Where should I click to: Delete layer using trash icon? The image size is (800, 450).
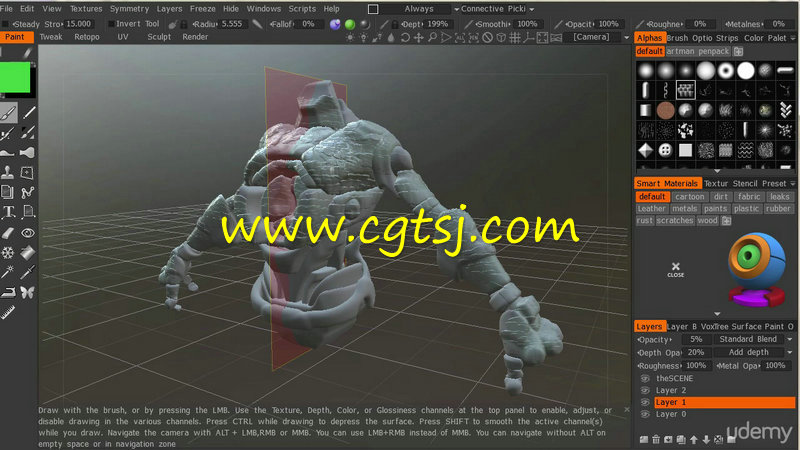pos(656,439)
